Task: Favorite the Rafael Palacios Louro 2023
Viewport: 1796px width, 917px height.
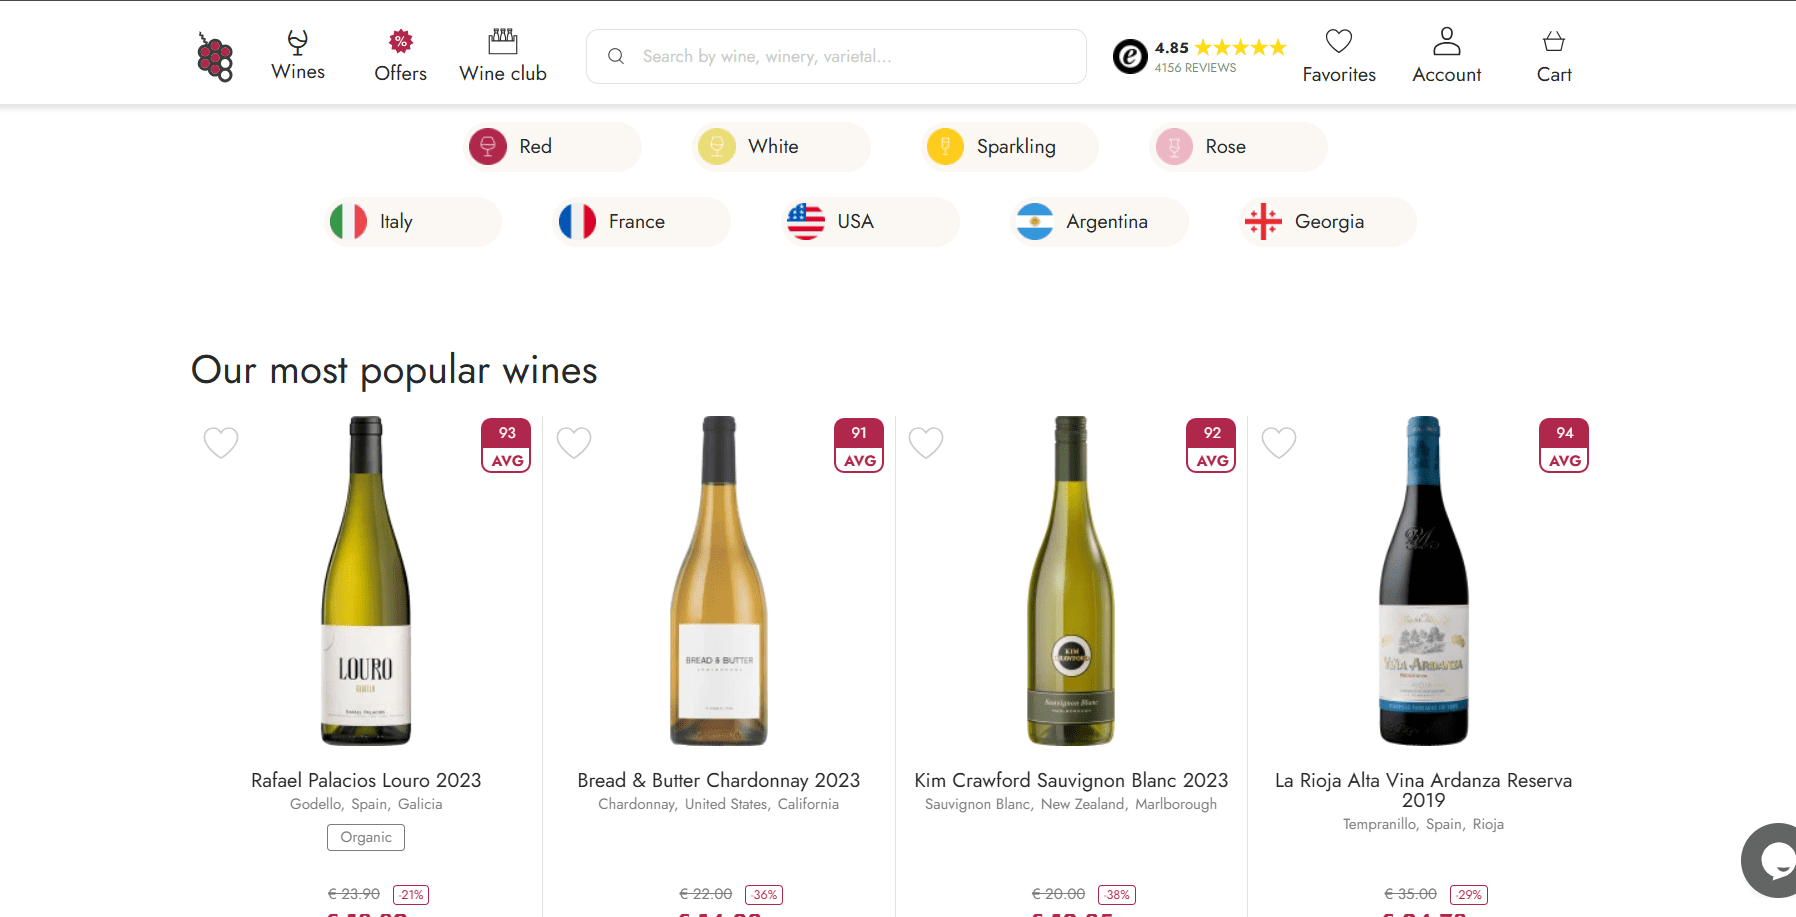Action: pyautogui.click(x=221, y=442)
